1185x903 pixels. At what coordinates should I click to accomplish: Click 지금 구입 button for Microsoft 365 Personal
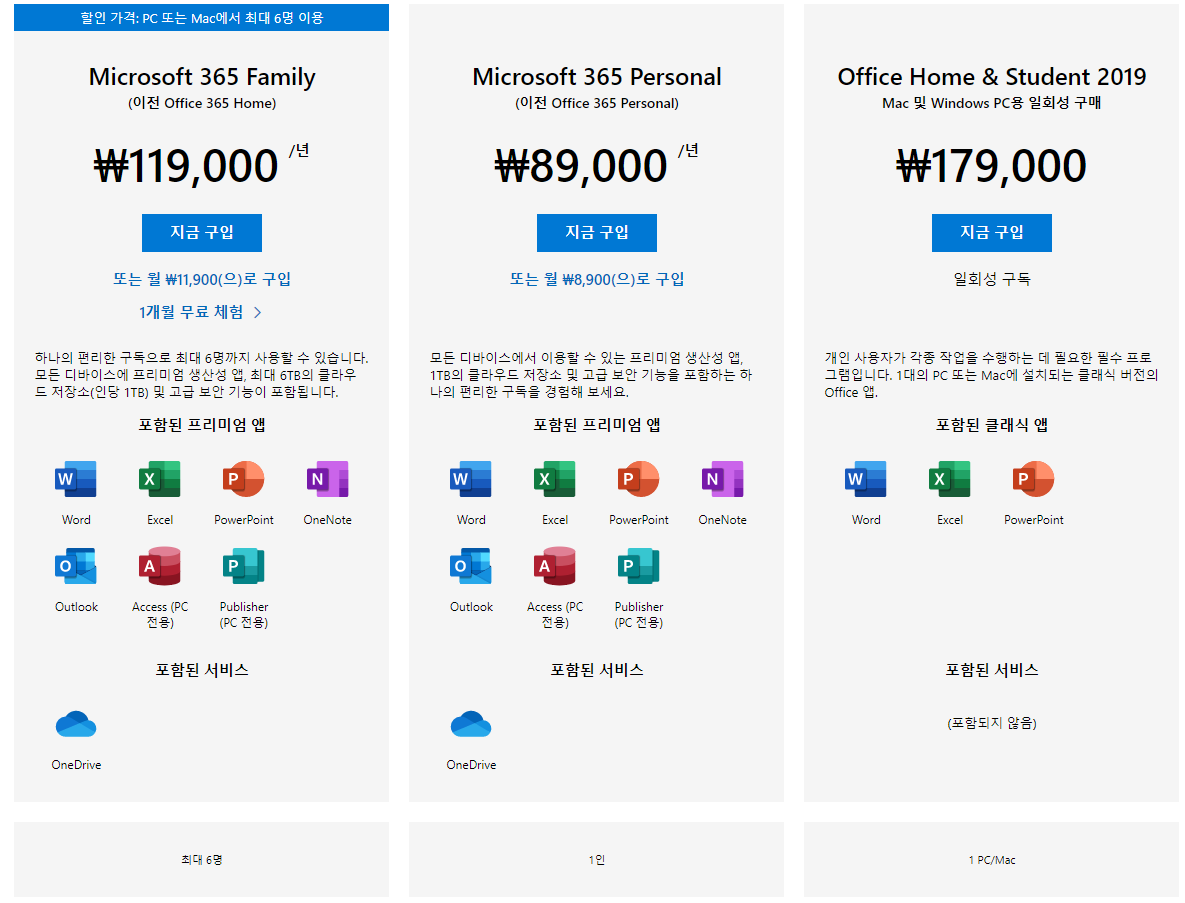tap(597, 233)
